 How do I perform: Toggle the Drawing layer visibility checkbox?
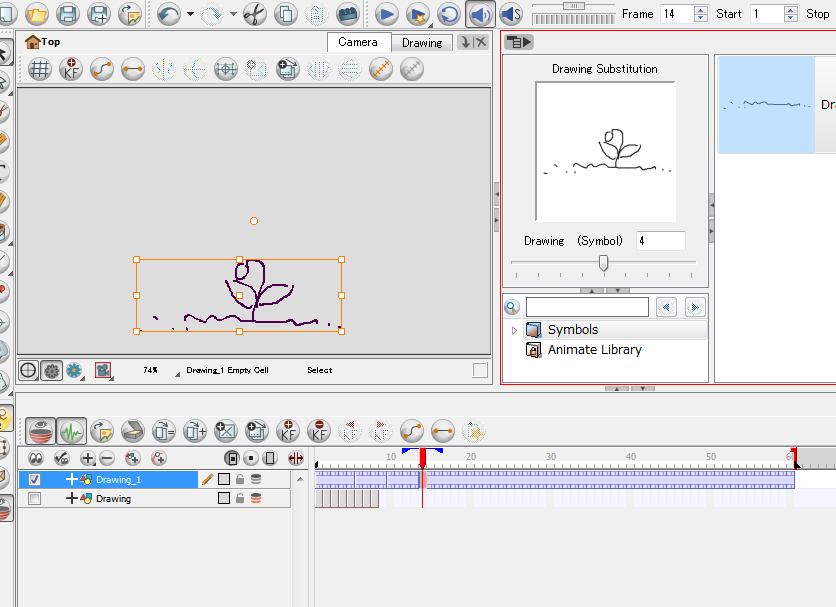tap(35, 499)
